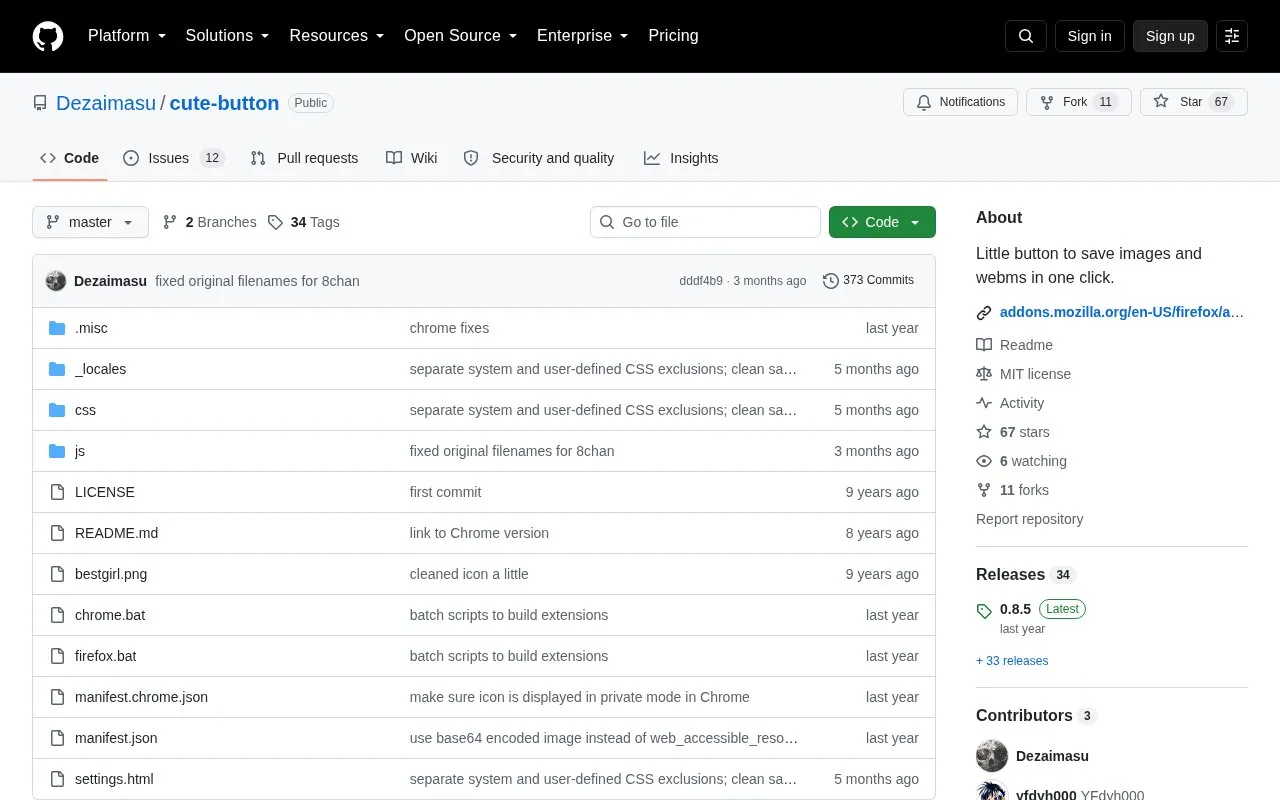1280x800 pixels.
Task: Expand the Resources menu
Action: [x=337, y=36]
